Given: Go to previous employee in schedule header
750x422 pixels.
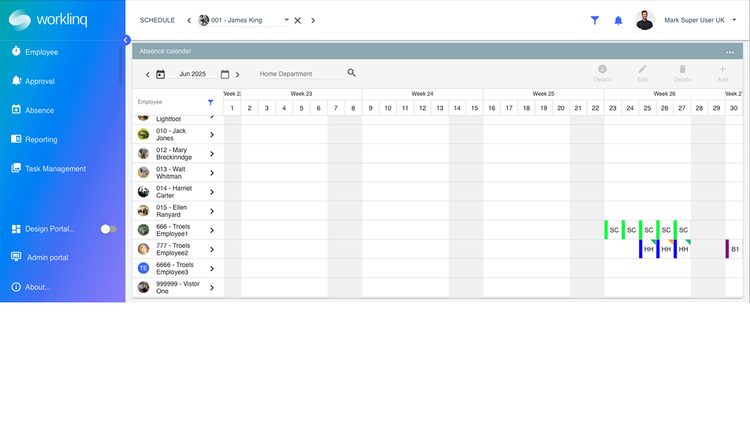Looking at the screenshot, I should 189,20.
